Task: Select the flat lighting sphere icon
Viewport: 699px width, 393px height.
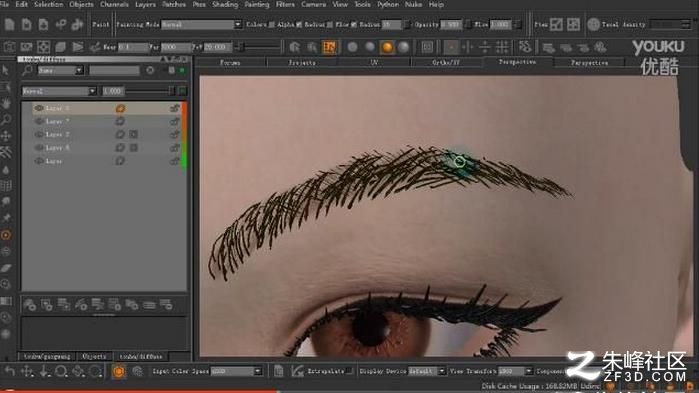Action: [353, 47]
